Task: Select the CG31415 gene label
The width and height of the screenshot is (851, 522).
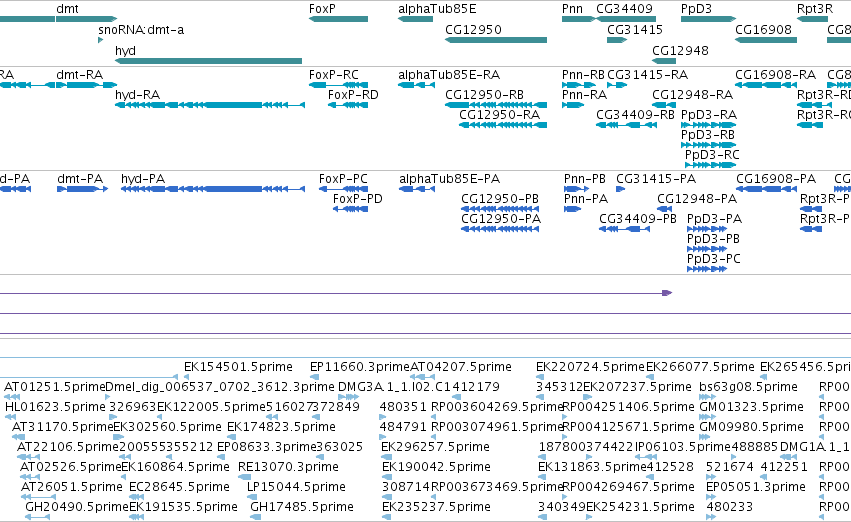Action: 635,30
